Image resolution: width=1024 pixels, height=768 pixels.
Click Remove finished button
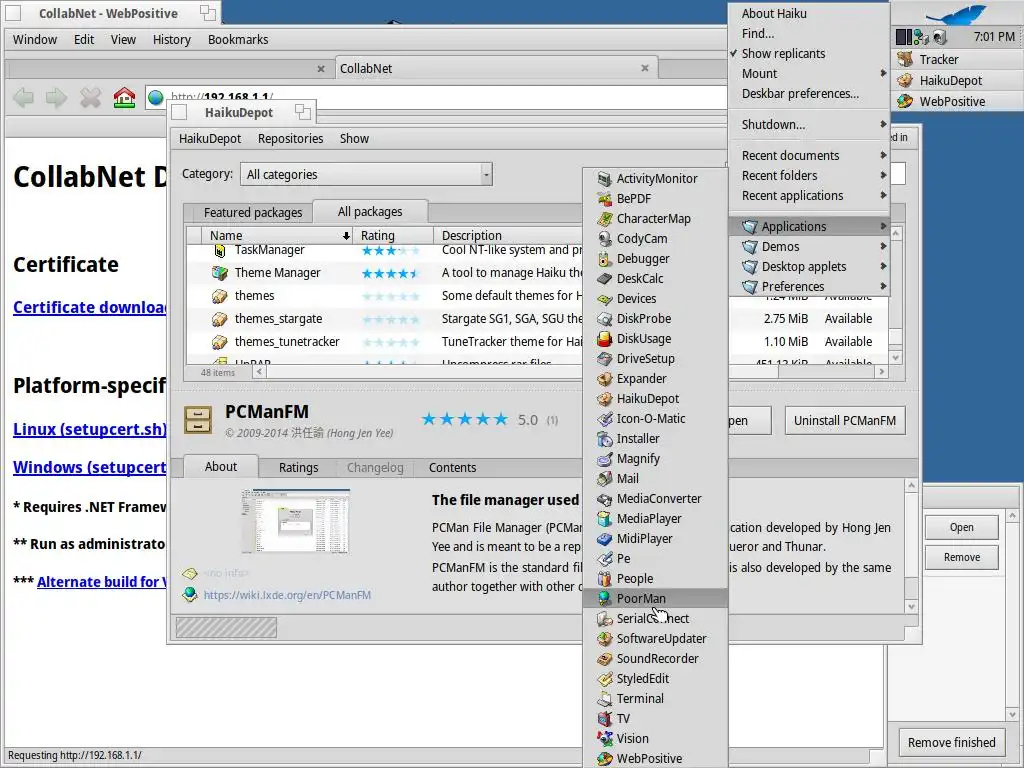(952, 743)
